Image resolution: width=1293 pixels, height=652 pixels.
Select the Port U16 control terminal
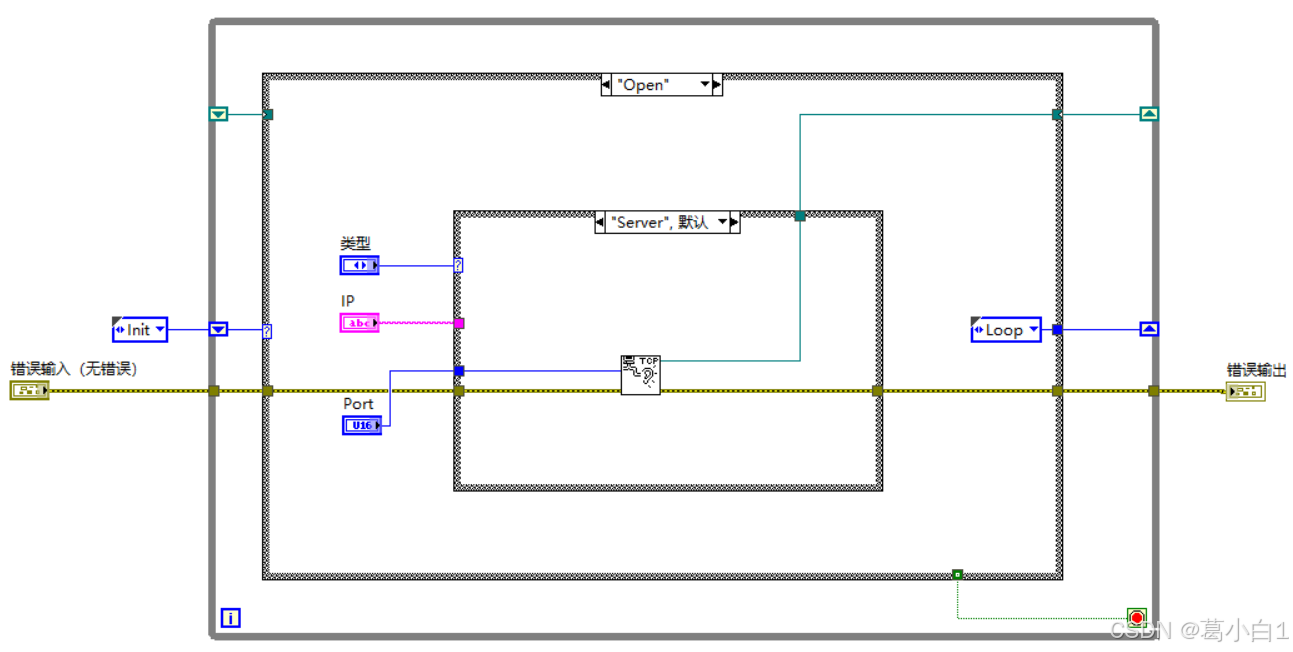tap(362, 426)
